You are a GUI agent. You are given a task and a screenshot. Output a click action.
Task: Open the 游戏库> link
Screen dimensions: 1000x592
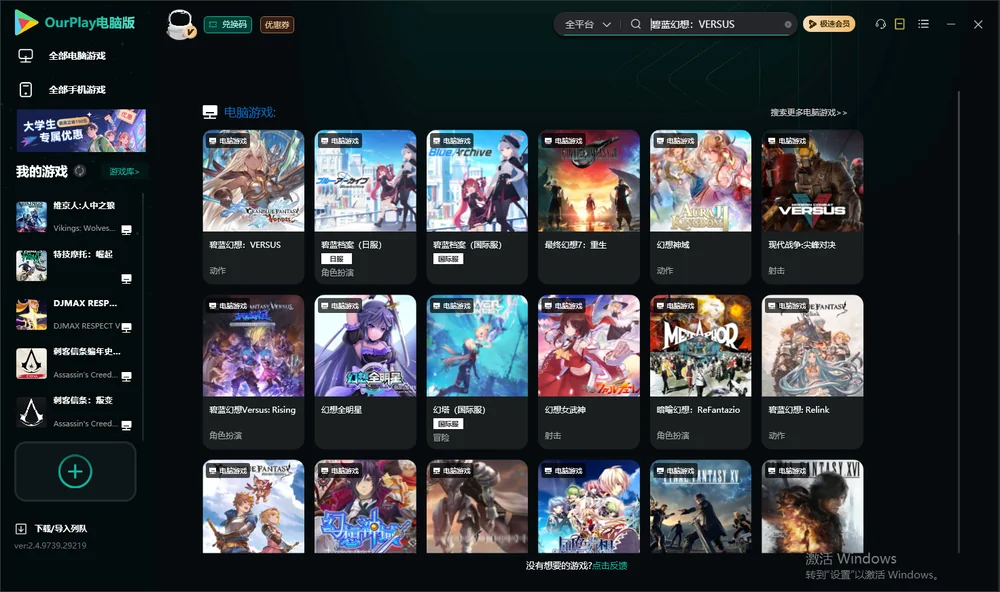[124, 172]
